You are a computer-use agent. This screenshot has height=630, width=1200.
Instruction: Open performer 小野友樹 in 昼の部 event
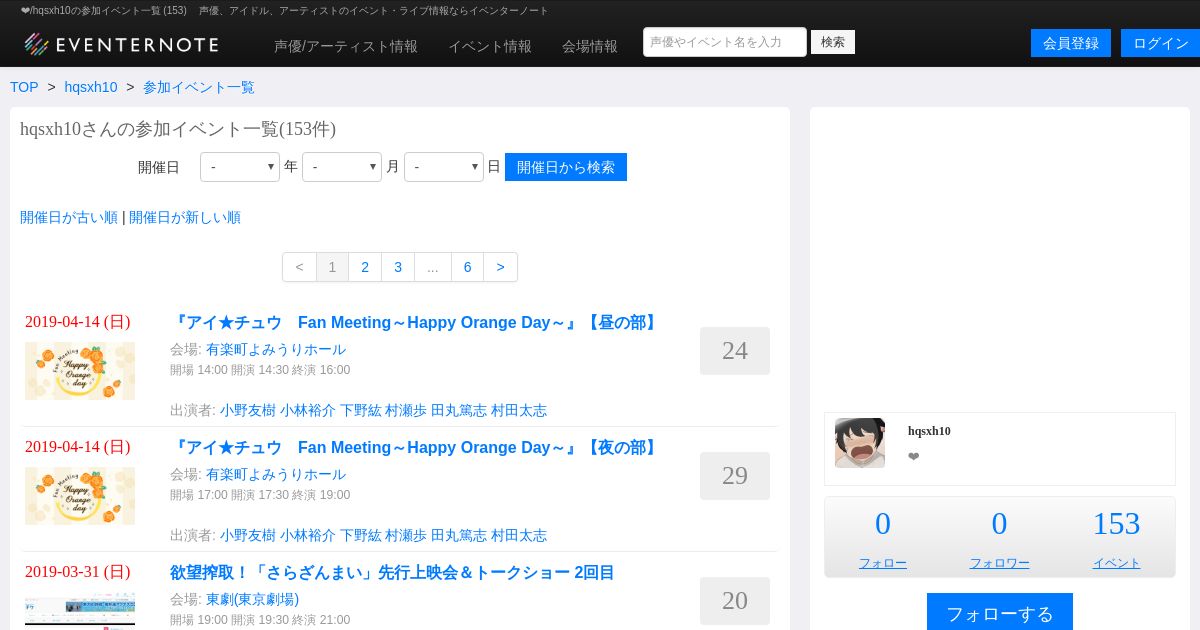coord(248,410)
